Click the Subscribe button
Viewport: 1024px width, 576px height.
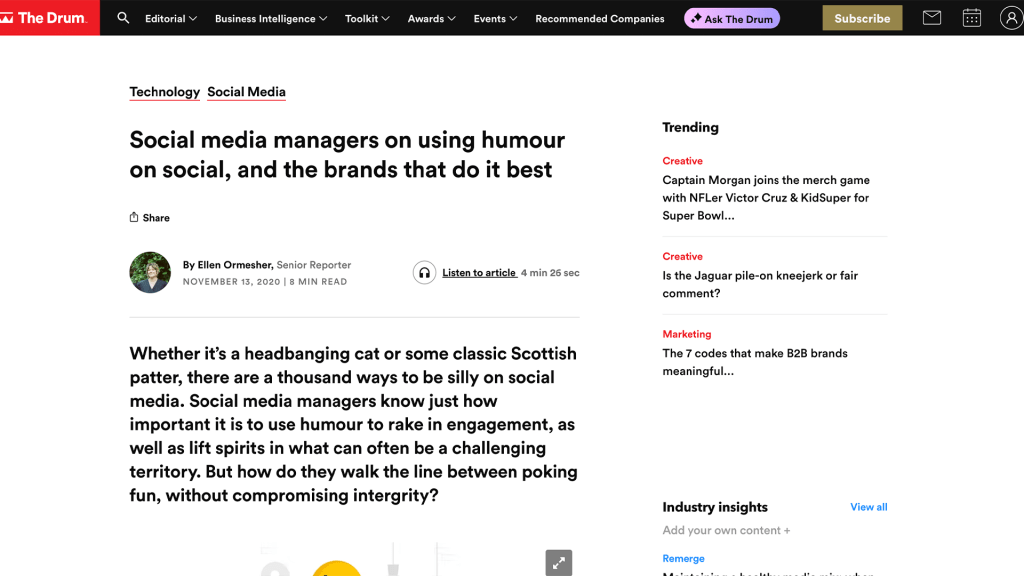862,18
